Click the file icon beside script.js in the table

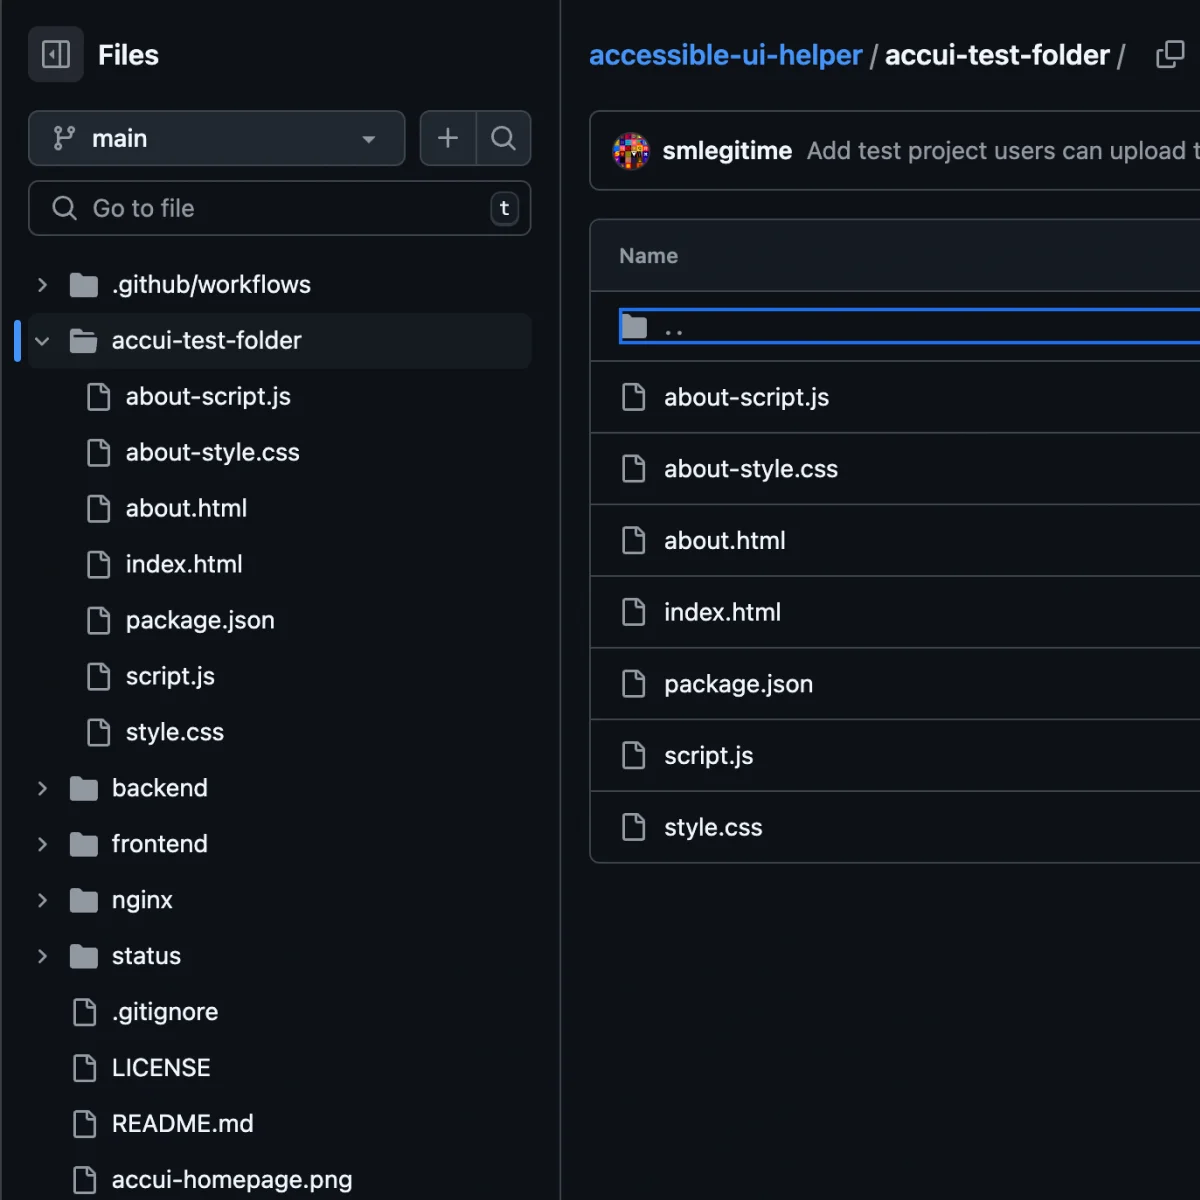[634, 756]
